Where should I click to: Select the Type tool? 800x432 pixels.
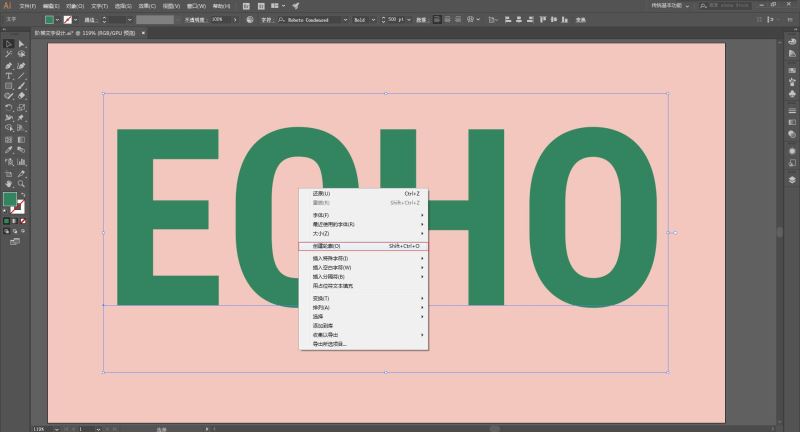point(9,76)
